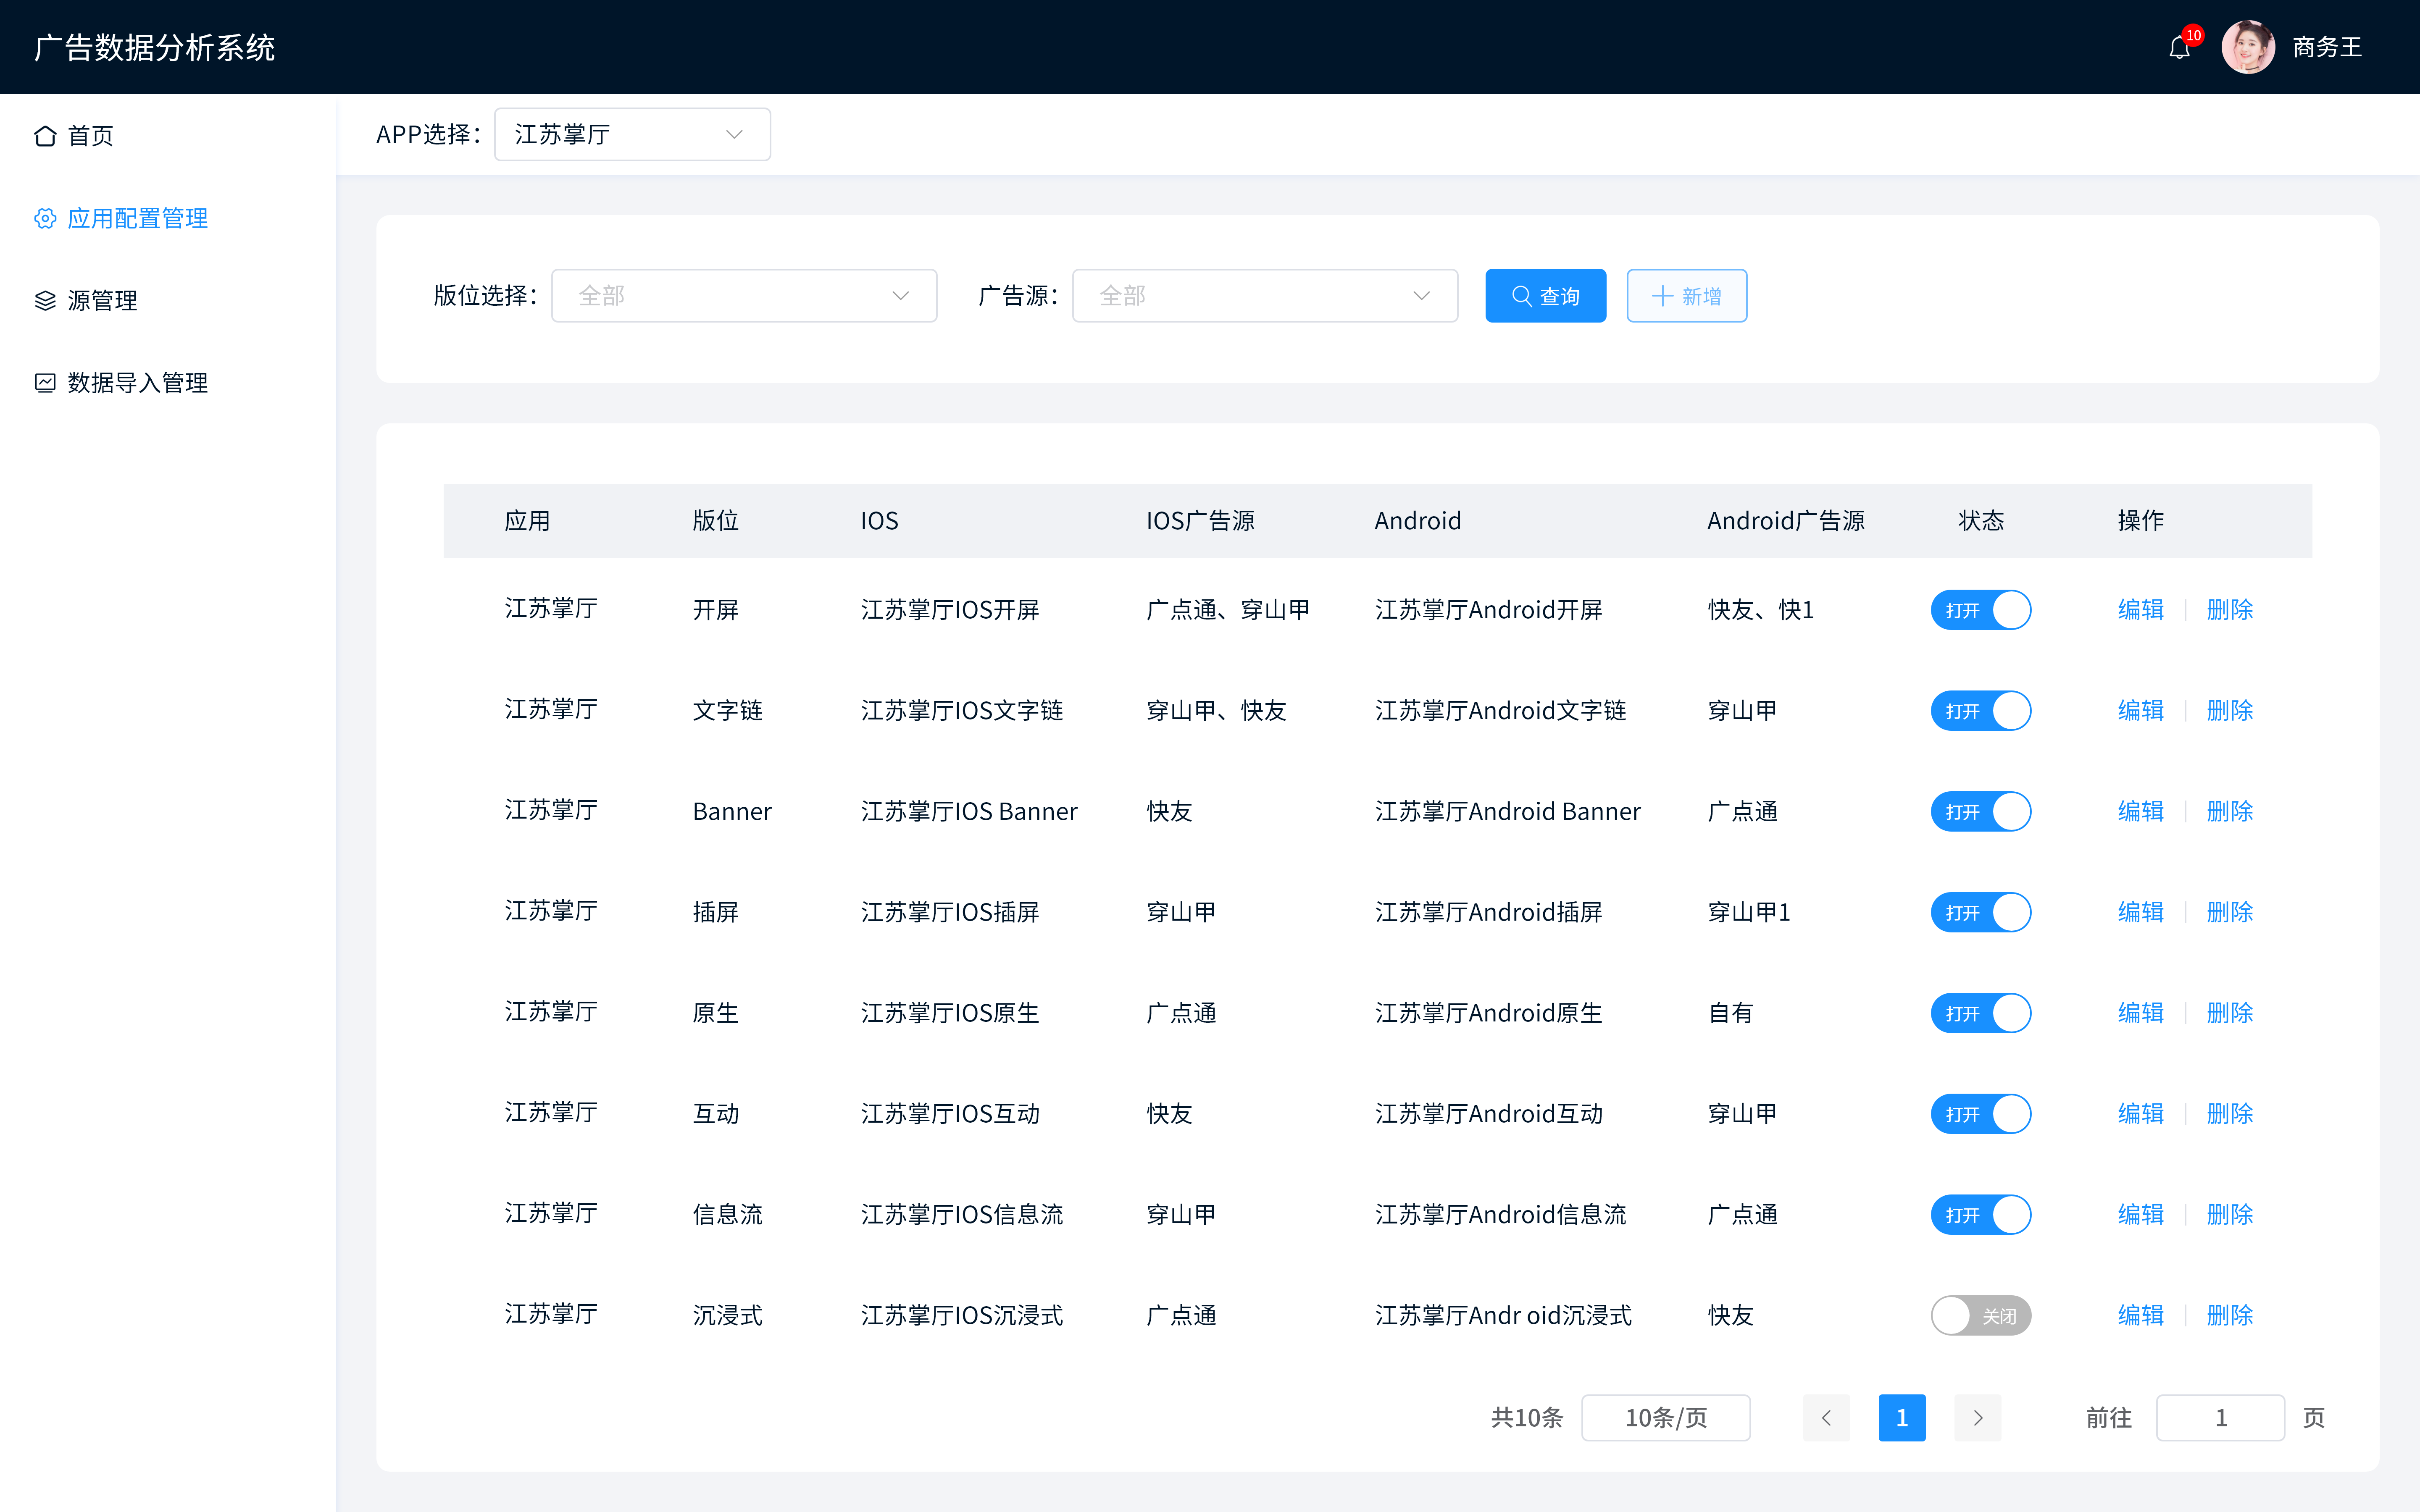This screenshot has width=2420, height=1512.
Task: Click cell 穿山甲1
Action: click(x=1749, y=912)
